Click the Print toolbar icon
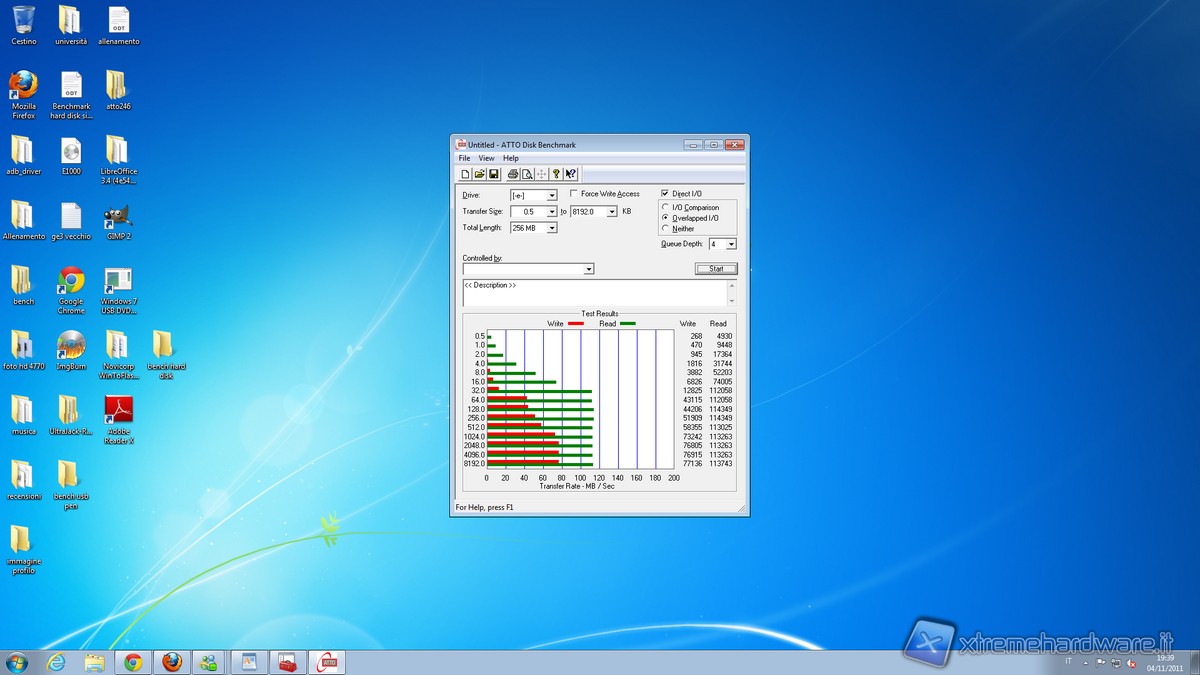Screen dimensions: 1200x675 (x=513, y=174)
